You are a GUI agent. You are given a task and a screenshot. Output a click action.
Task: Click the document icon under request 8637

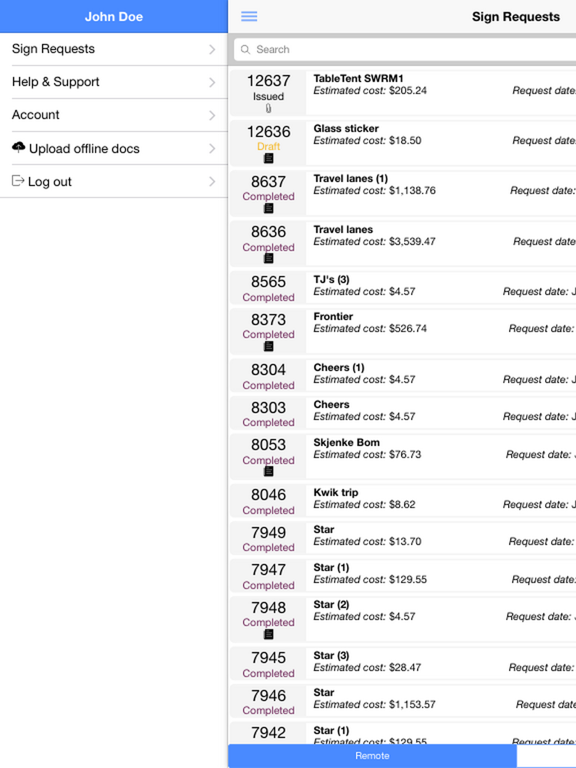(x=268, y=209)
